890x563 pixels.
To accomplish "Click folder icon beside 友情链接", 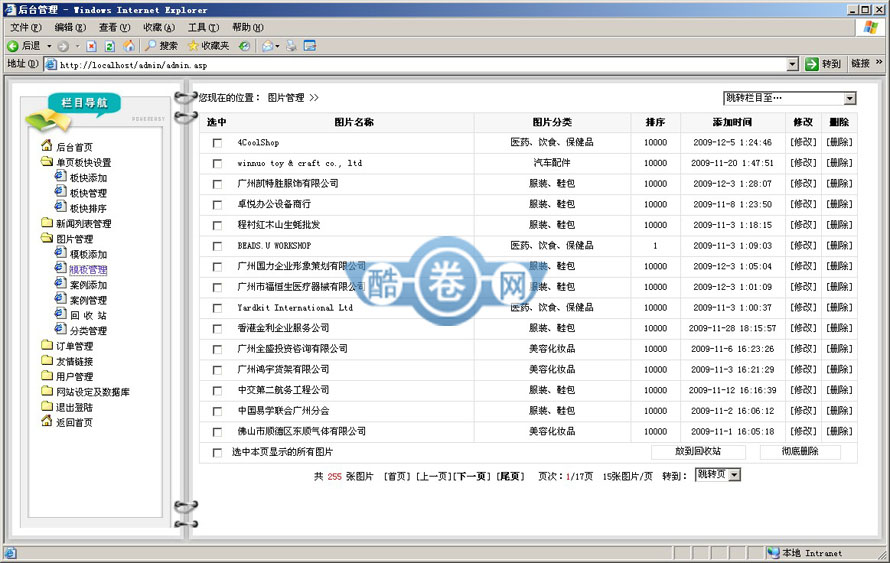I will pos(47,360).
